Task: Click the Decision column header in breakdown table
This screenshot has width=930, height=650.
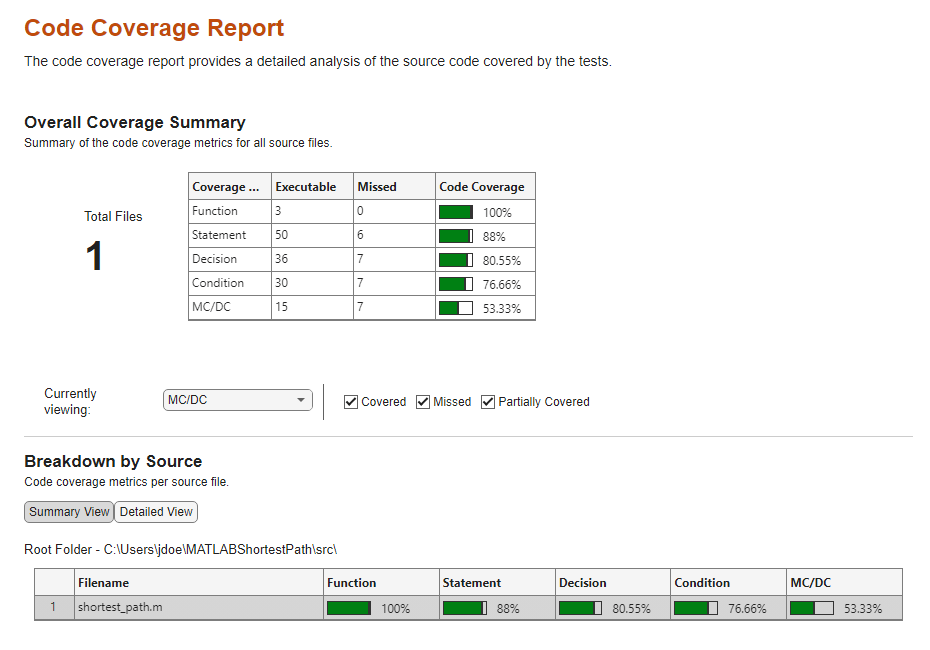Action: click(x=613, y=582)
